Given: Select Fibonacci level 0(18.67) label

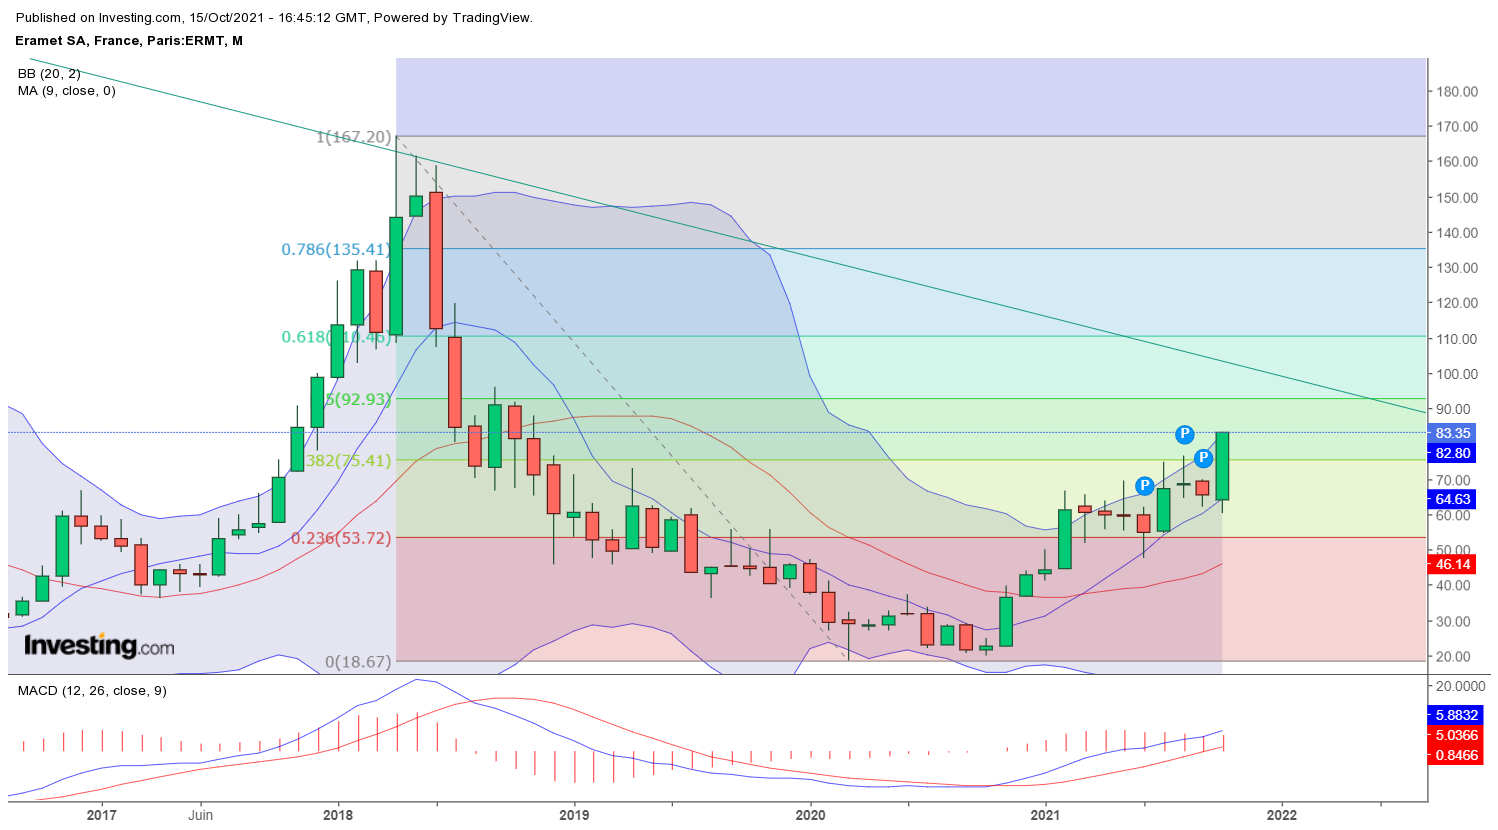Looking at the screenshot, I should pos(357,662).
